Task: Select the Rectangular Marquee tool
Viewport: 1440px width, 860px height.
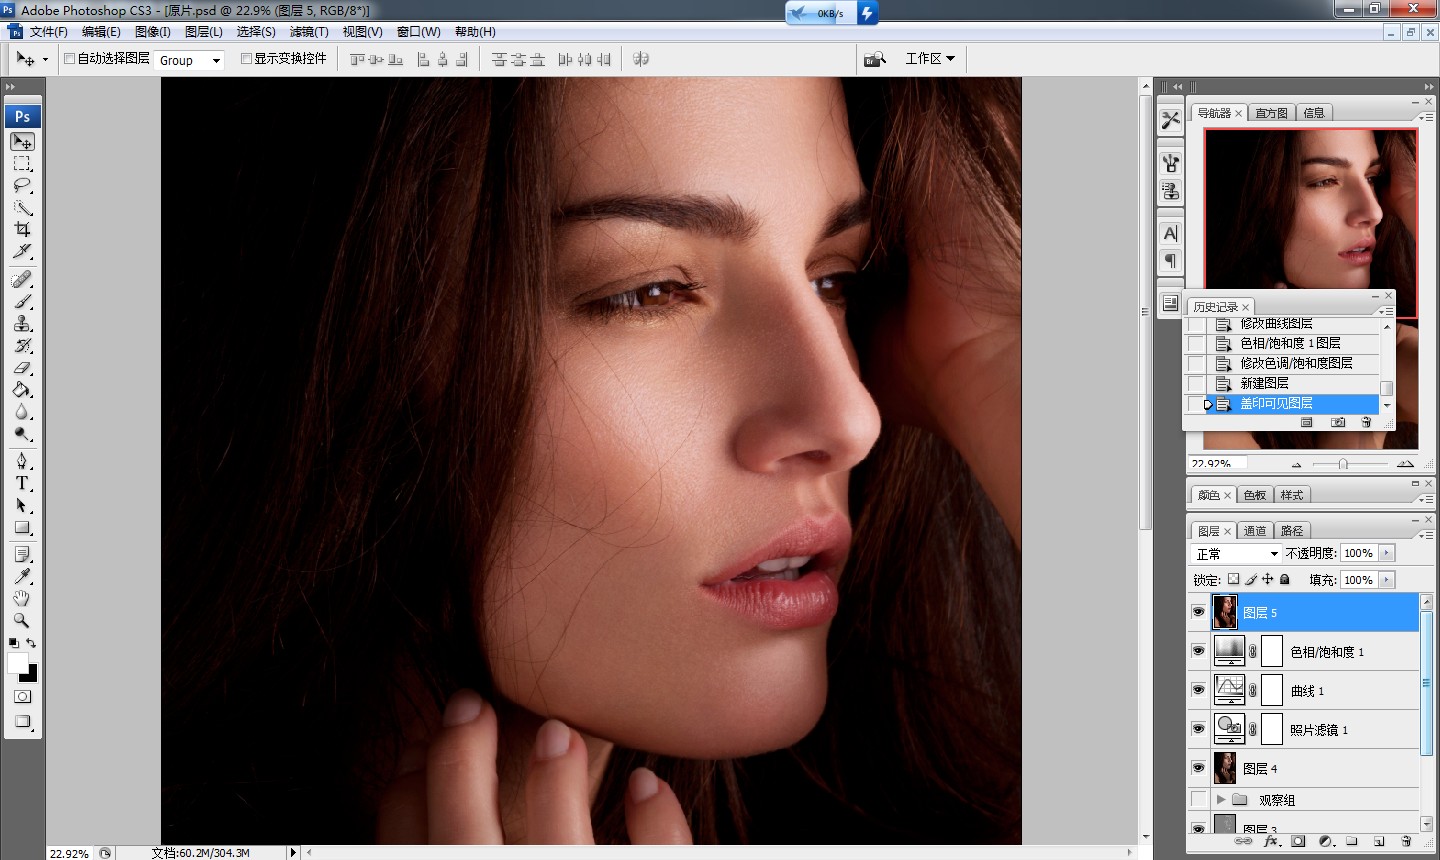Action: tap(22, 164)
